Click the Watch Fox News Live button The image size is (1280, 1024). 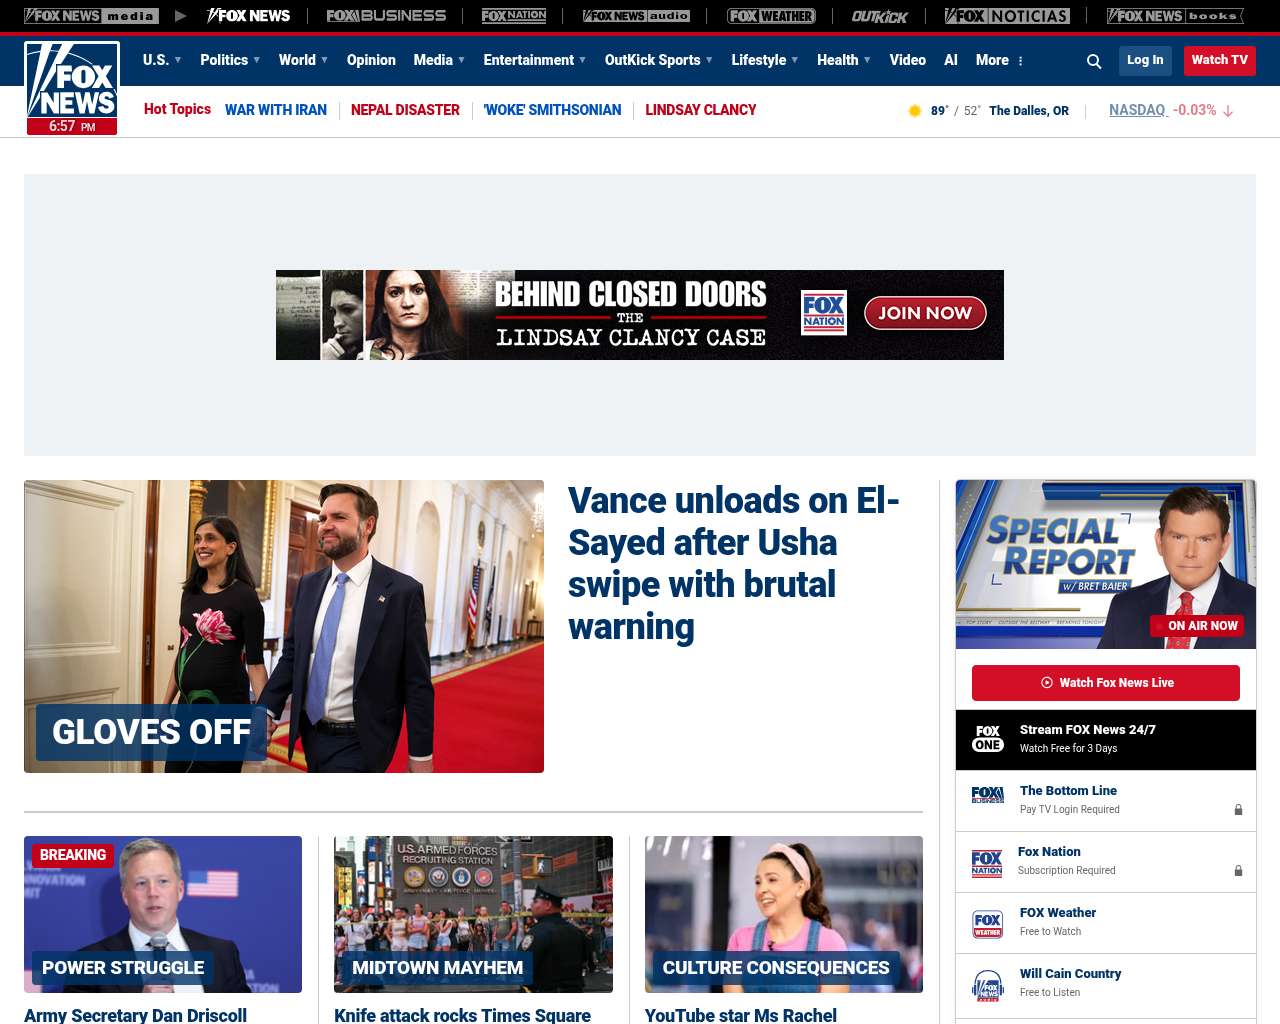pos(1106,683)
